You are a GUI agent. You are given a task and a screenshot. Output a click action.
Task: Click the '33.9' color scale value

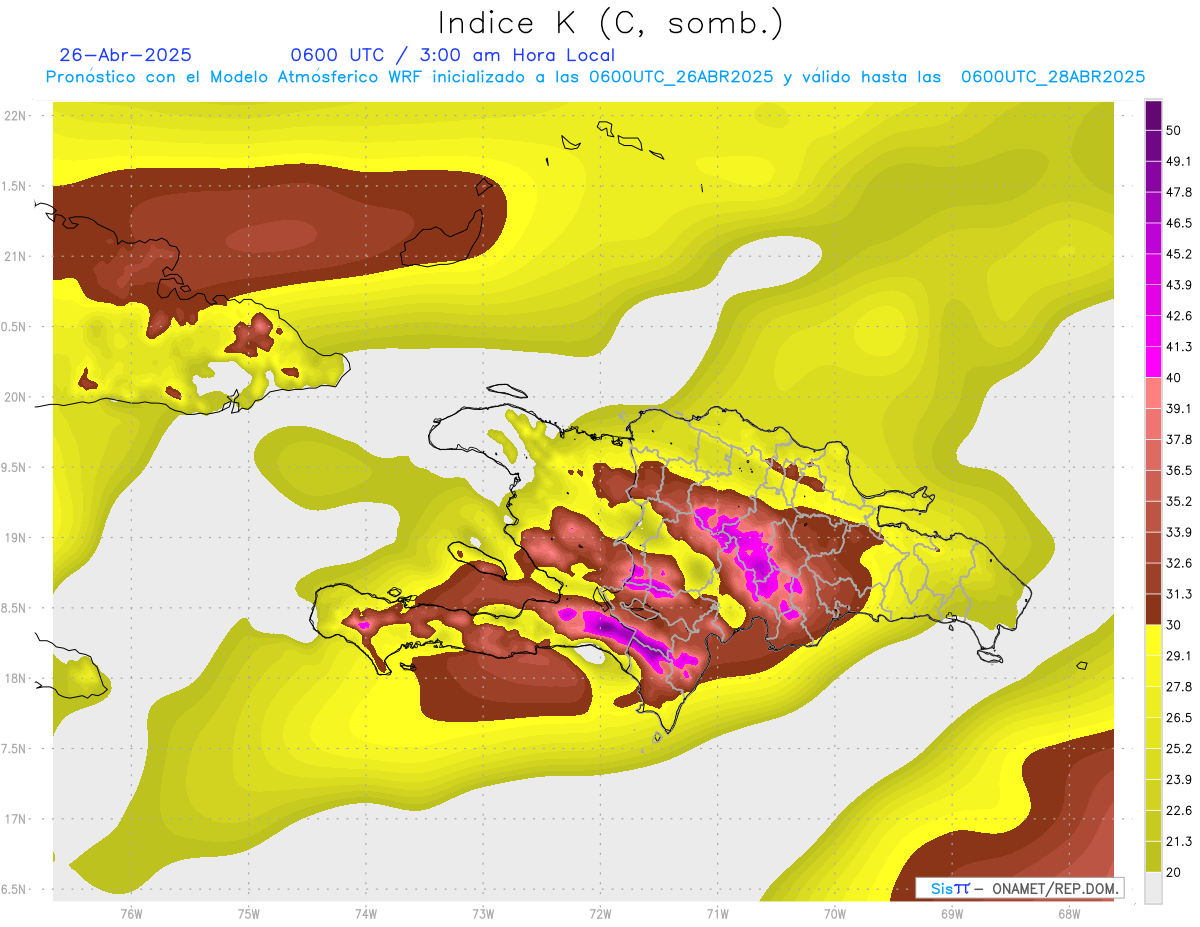point(1178,532)
